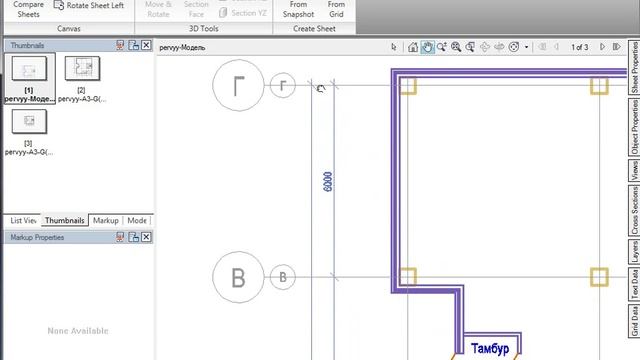This screenshot has width=640, height=360.
Task: Click the small В axis bubble
Action: pos(283,277)
